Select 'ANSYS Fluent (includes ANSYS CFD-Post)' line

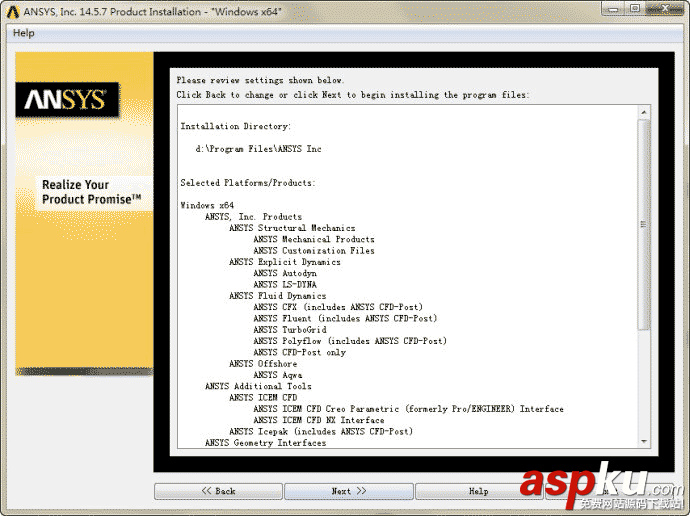click(345, 318)
